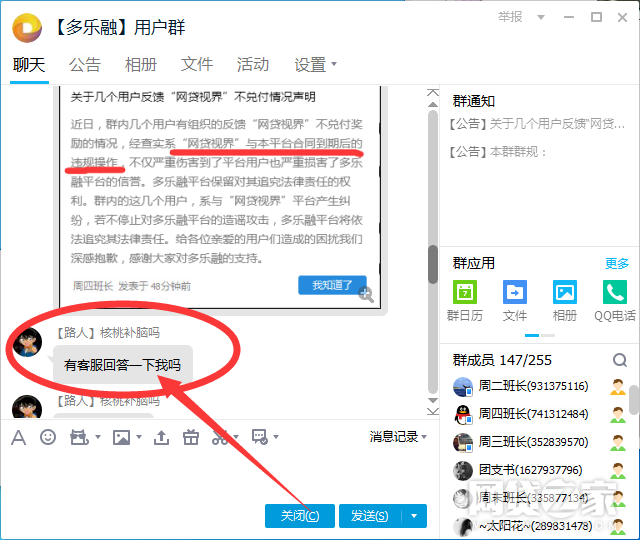The image size is (640, 540).
Task: Click the 我知道了 button
Action: [x=332, y=285]
